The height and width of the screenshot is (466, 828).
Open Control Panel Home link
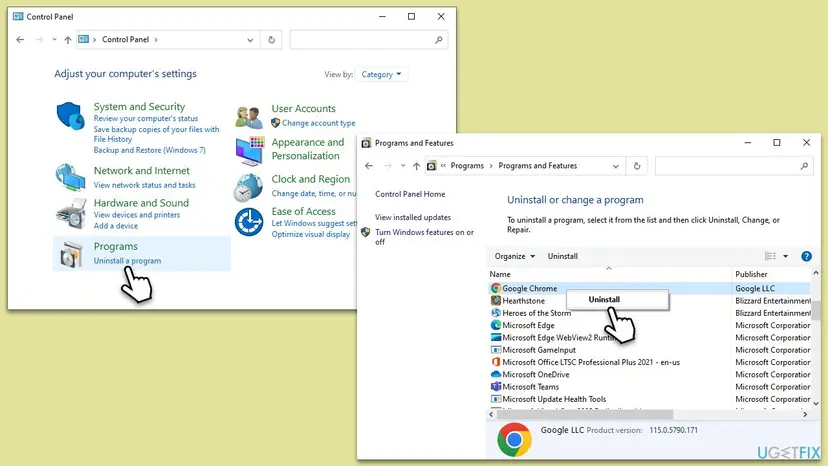point(410,194)
